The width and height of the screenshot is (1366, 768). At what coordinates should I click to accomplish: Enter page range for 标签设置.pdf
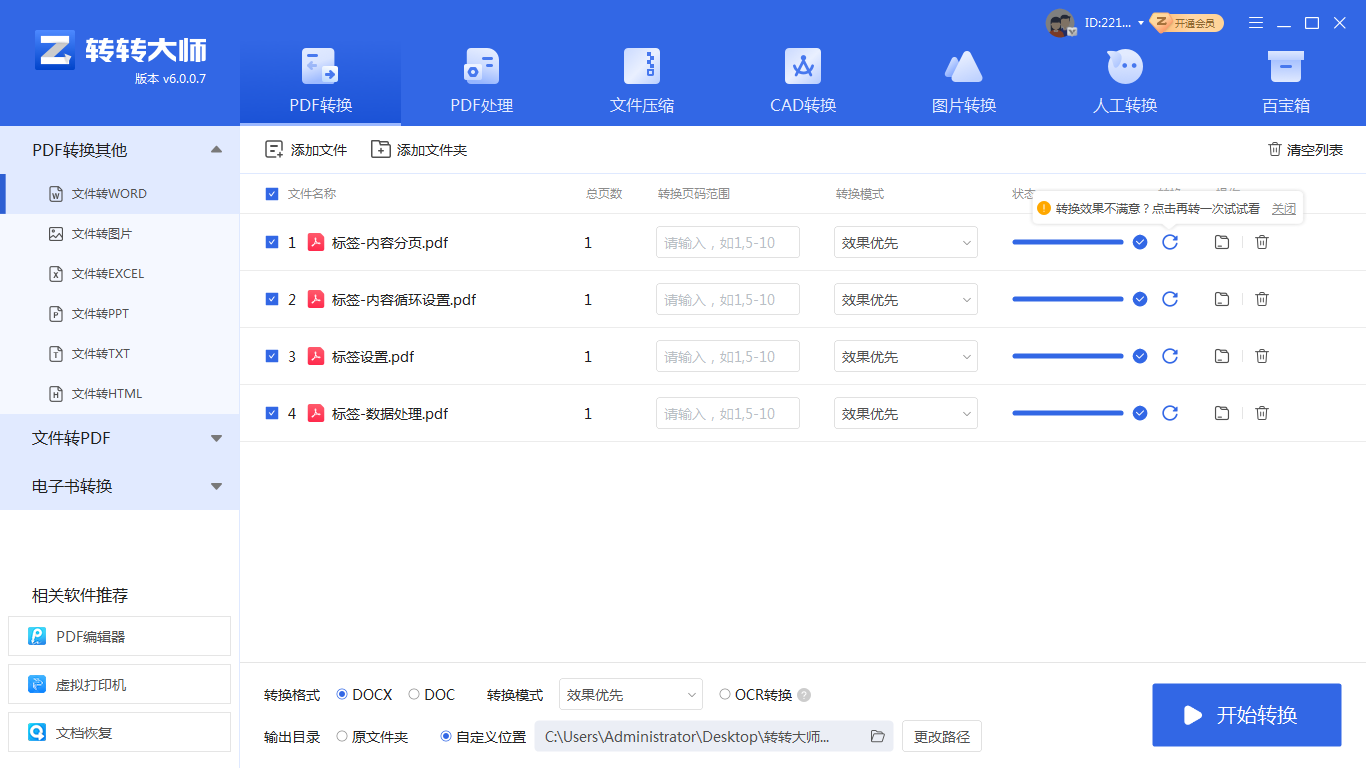click(727, 355)
